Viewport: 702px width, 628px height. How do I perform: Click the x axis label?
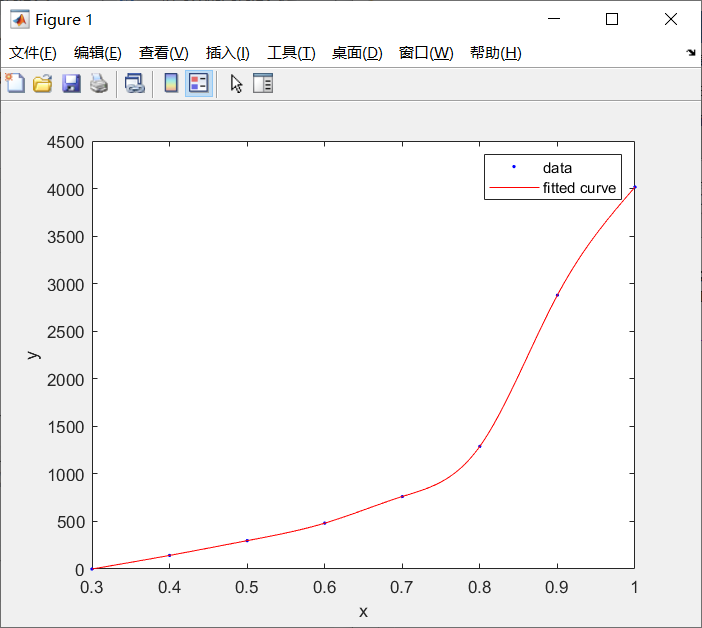pos(363,612)
